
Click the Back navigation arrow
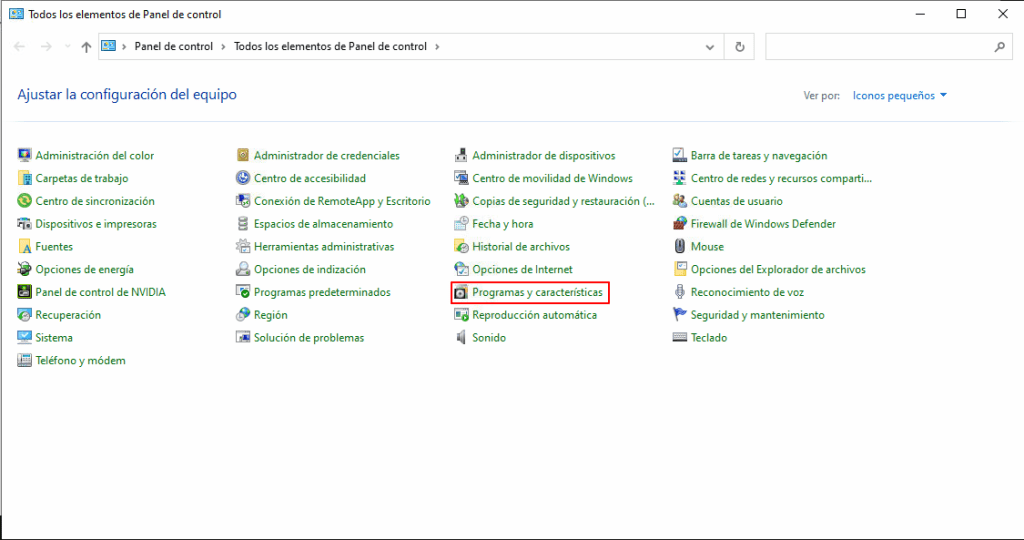click(20, 47)
